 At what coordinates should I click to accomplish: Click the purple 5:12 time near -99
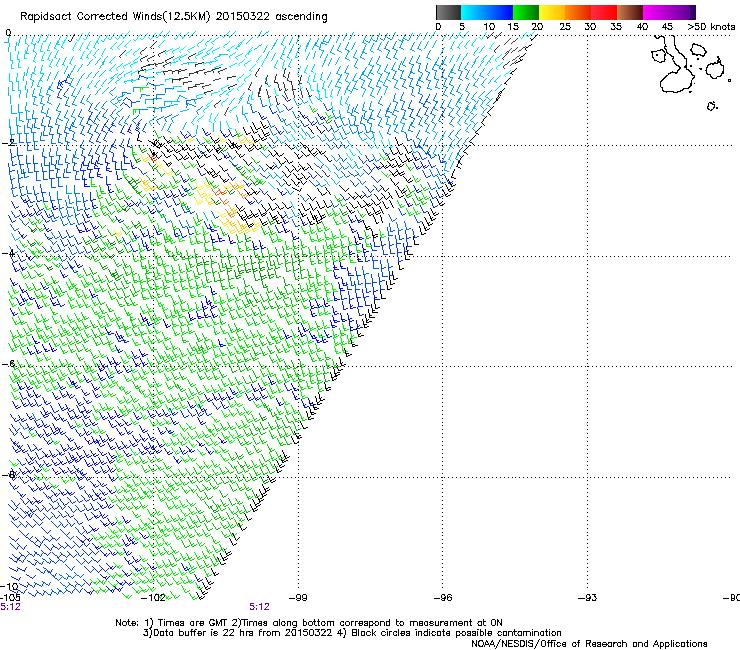click(x=260, y=607)
